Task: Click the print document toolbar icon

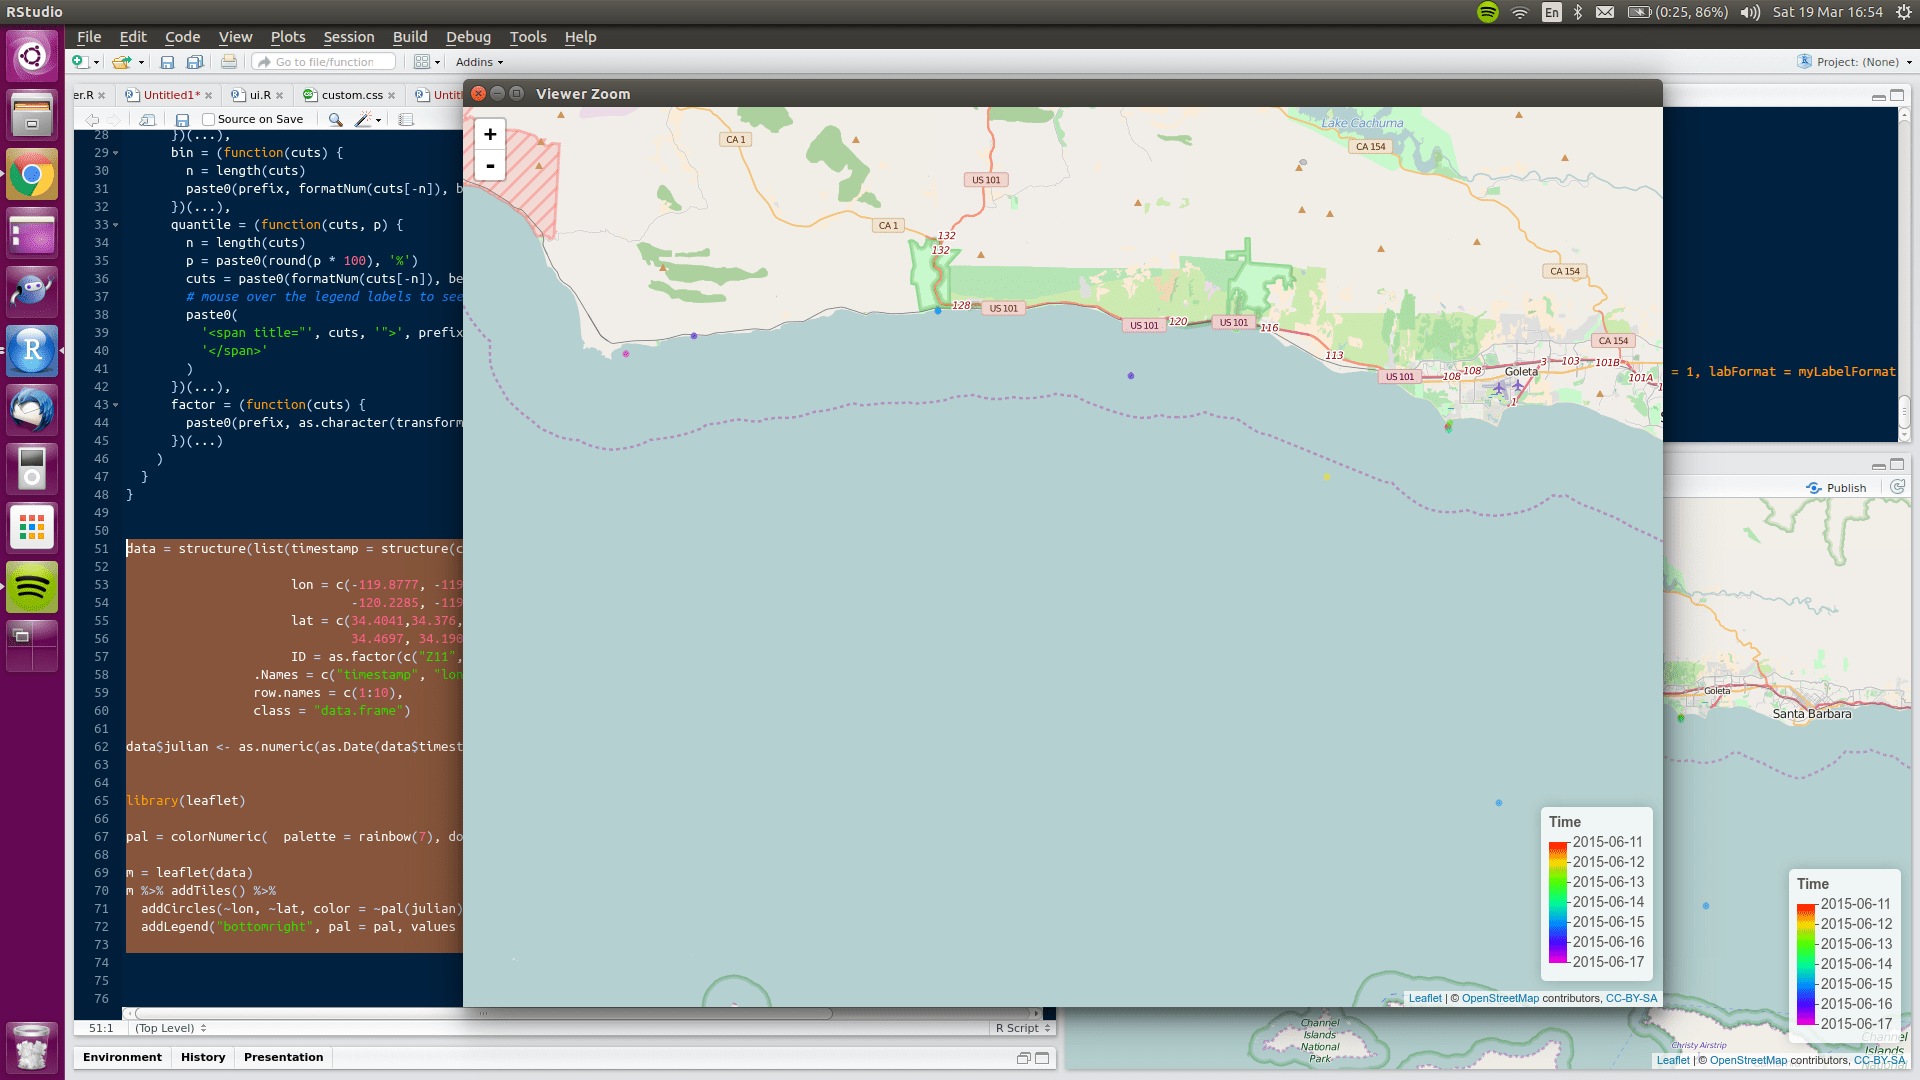Action: (x=229, y=62)
